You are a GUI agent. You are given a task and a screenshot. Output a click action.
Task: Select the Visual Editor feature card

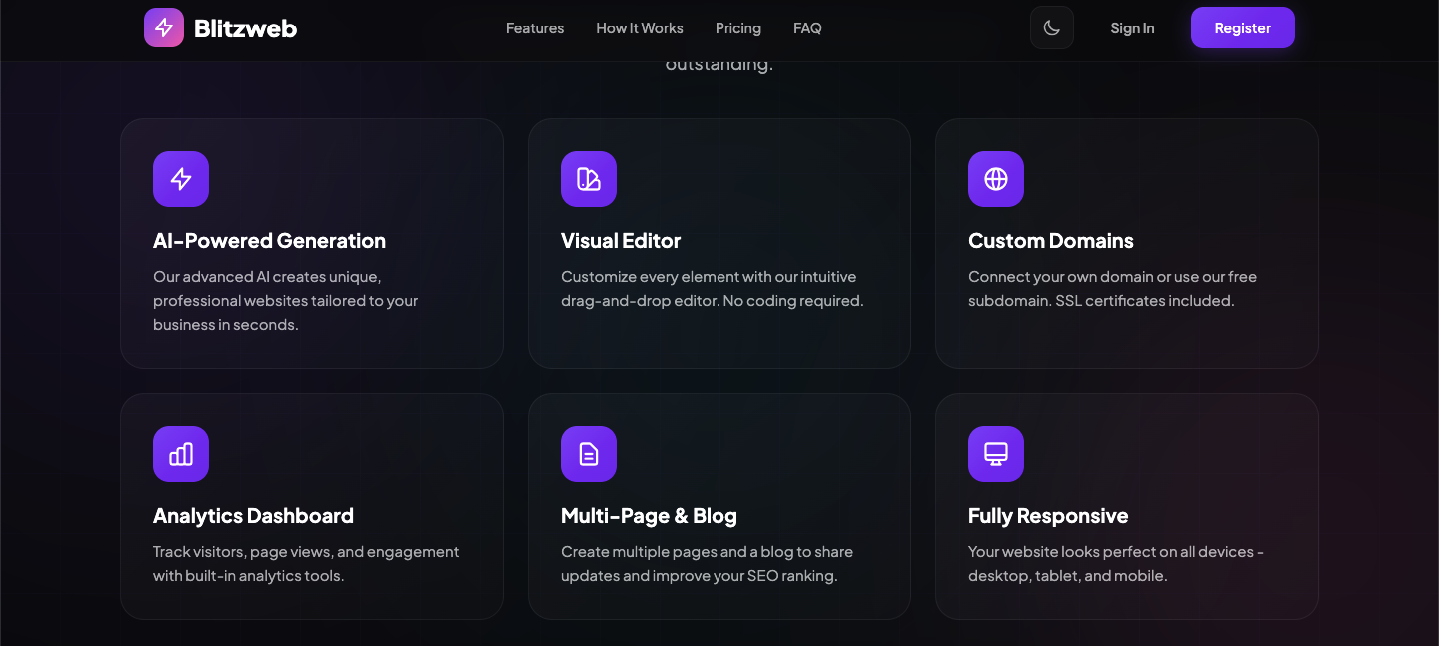[719, 243]
